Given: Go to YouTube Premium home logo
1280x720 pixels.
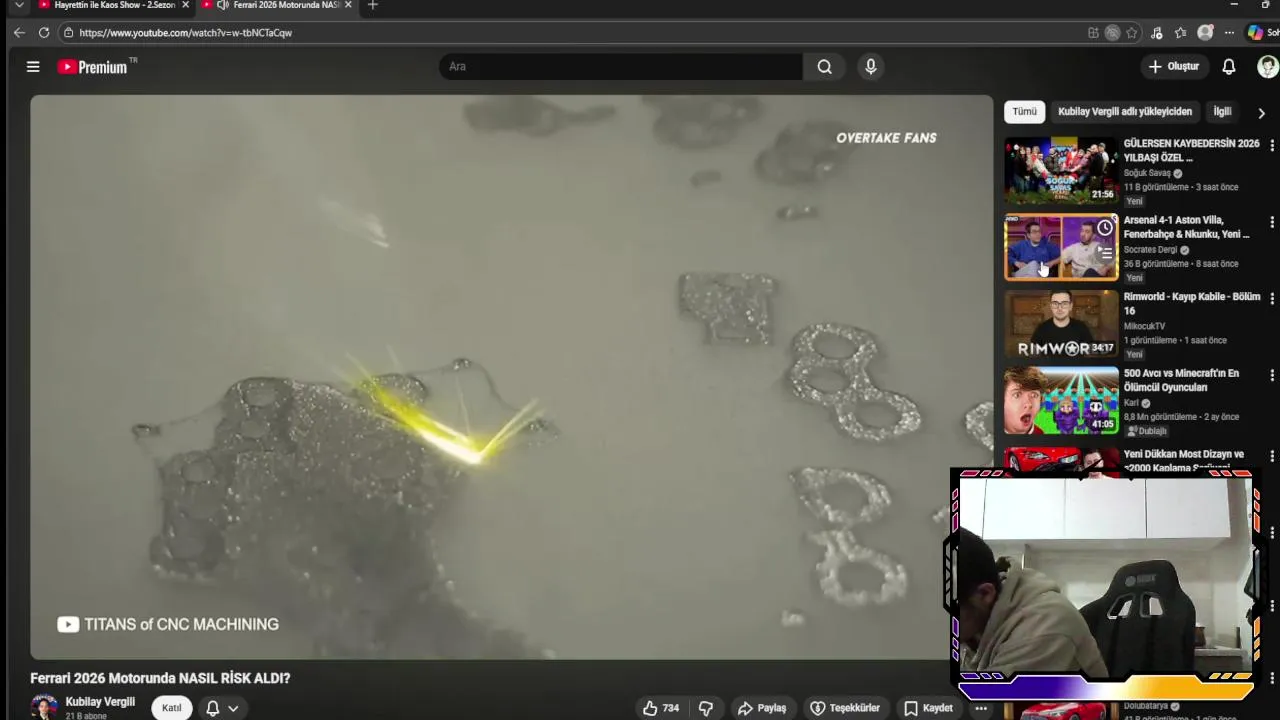Looking at the screenshot, I should (x=93, y=67).
